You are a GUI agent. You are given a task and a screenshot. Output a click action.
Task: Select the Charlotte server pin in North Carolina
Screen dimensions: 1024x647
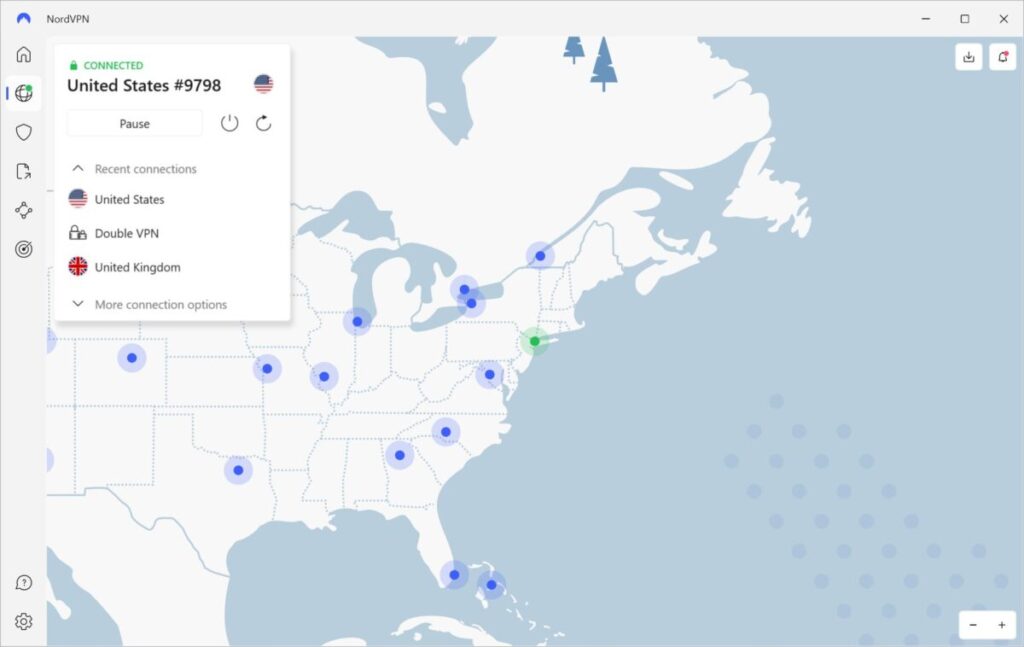click(x=446, y=432)
